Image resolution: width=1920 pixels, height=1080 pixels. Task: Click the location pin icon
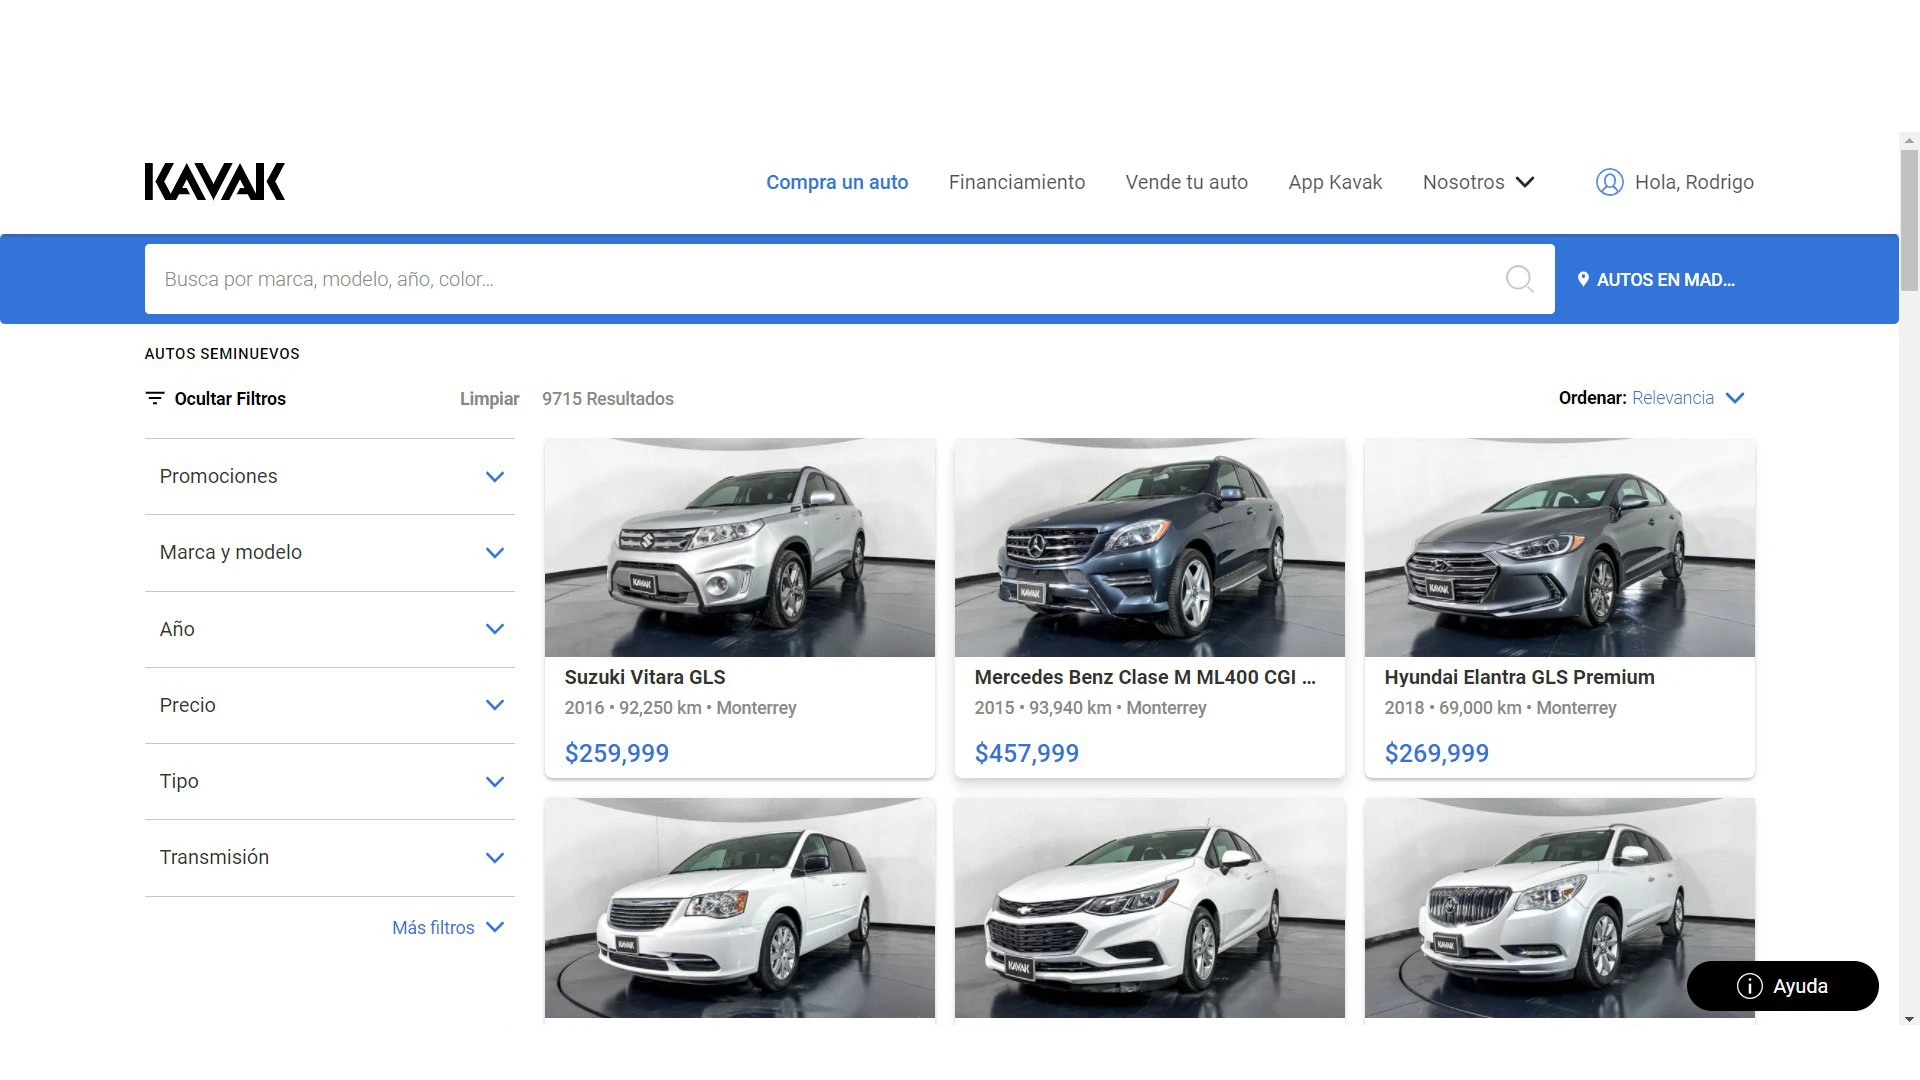click(1583, 280)
